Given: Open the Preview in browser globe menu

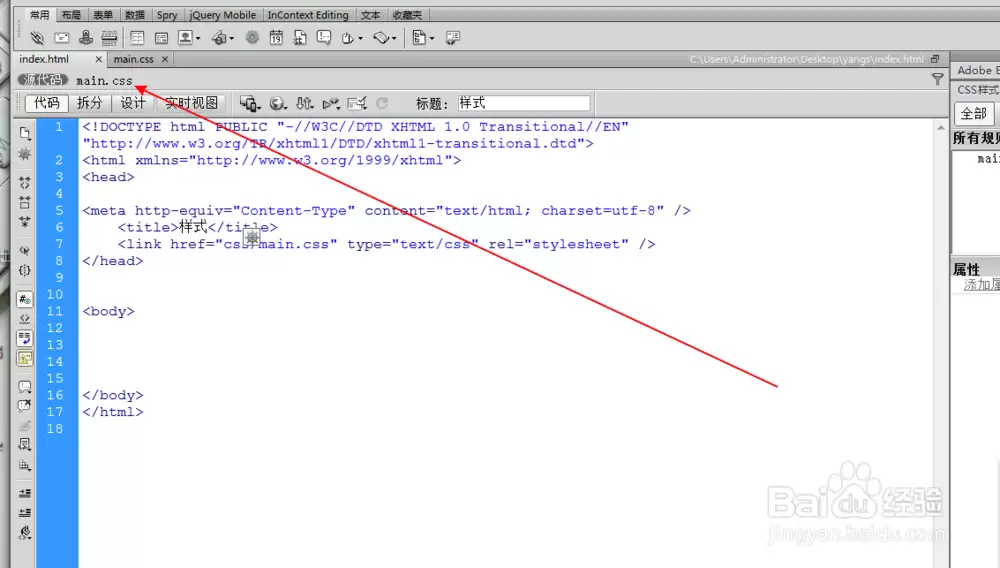Looking at the screenshot, I should click(x=277, y=103).
